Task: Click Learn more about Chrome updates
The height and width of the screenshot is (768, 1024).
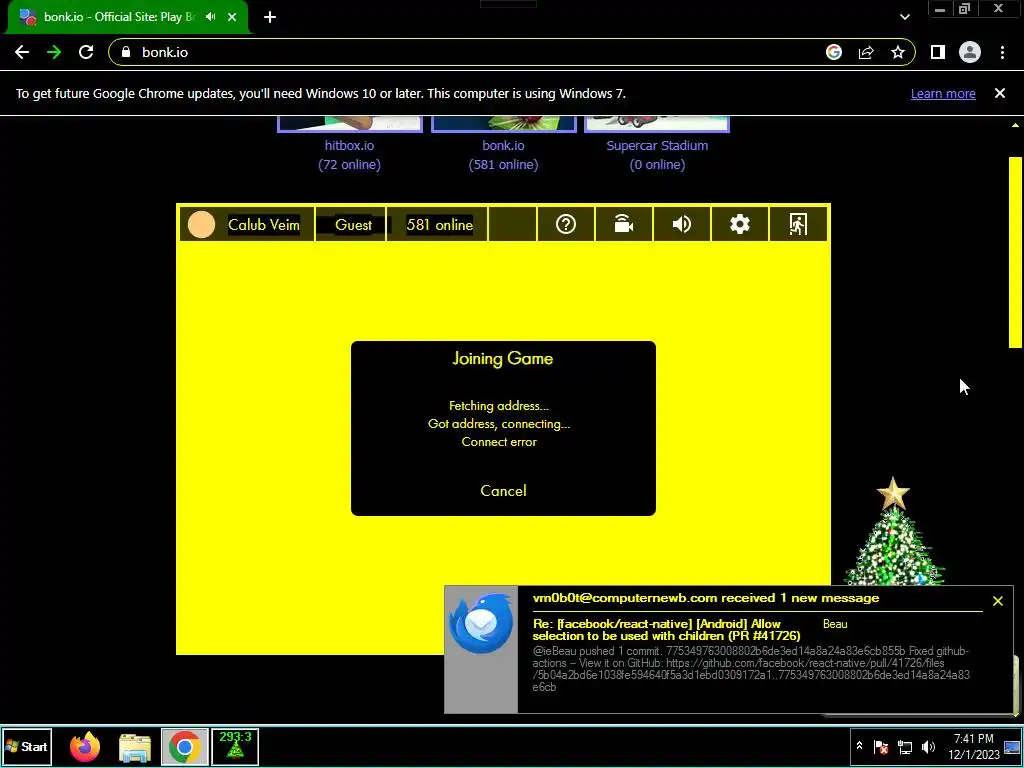Action: (943, 93)
